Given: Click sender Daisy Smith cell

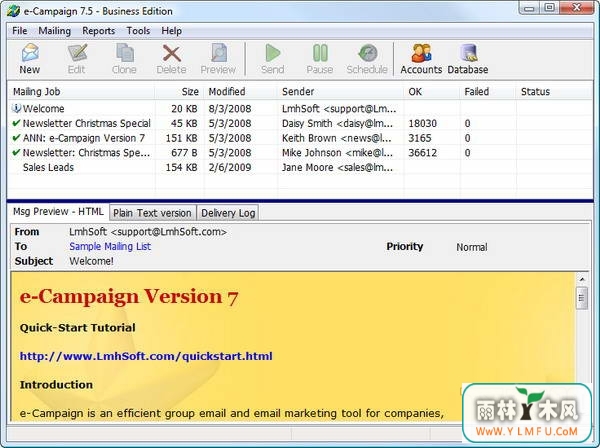Looking at the screenshot, I should [x=337, y=123].
